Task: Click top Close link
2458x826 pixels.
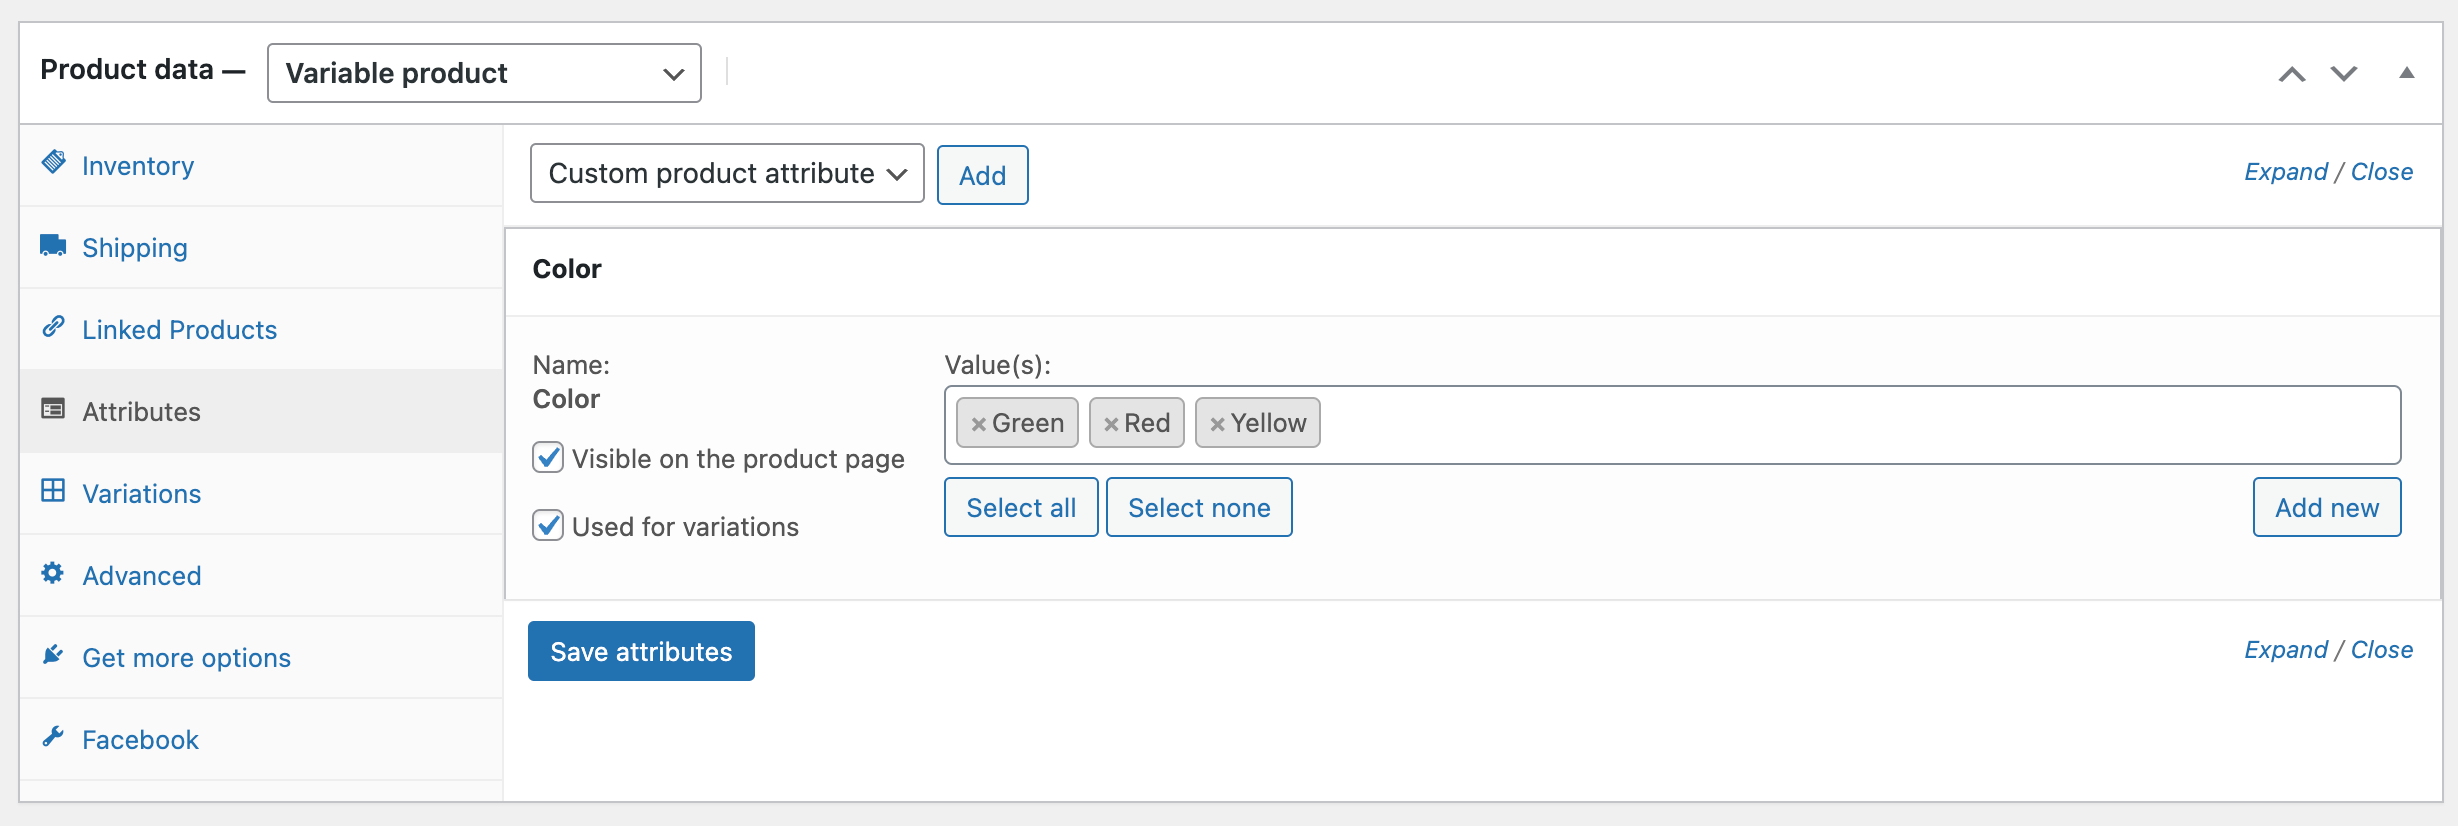Action: [2382, 172]
